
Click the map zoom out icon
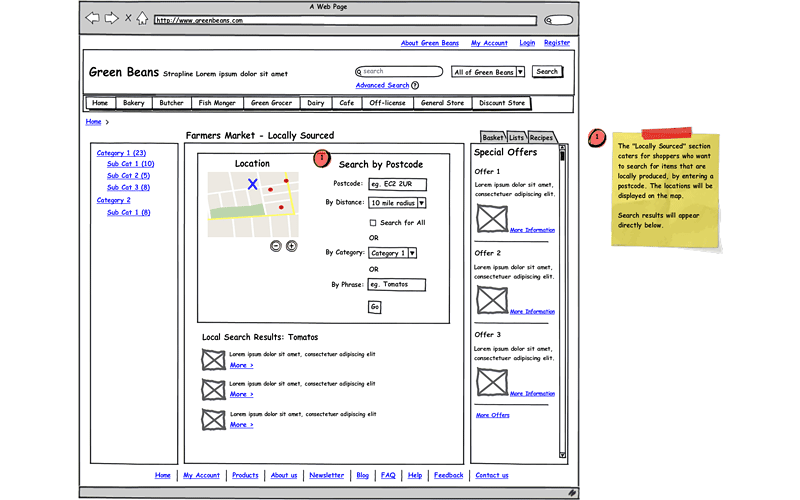[276, 246]
